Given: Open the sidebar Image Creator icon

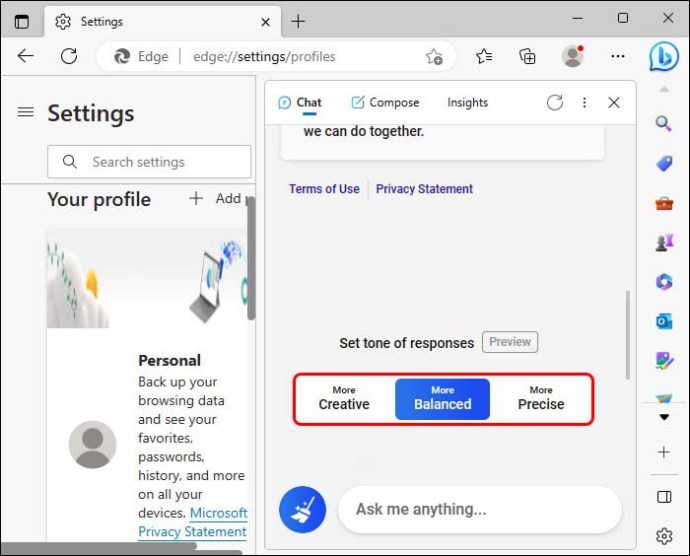Looking at the screenshot, I should click(664, 361).
